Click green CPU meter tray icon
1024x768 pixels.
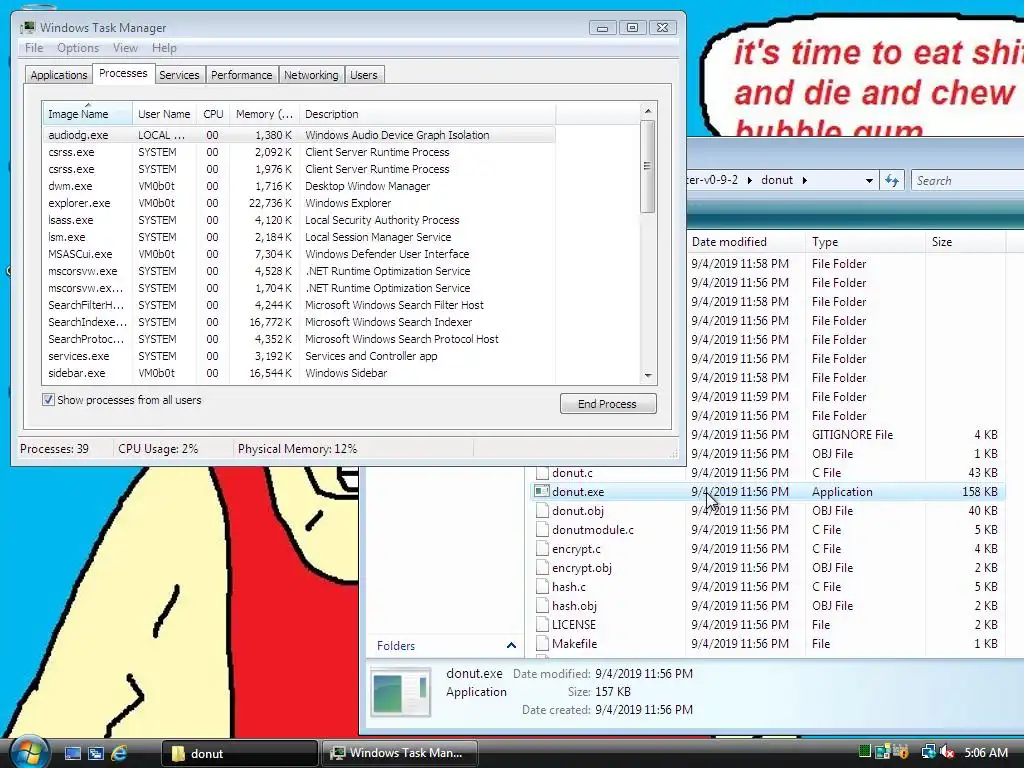click(x=865, y=752)
